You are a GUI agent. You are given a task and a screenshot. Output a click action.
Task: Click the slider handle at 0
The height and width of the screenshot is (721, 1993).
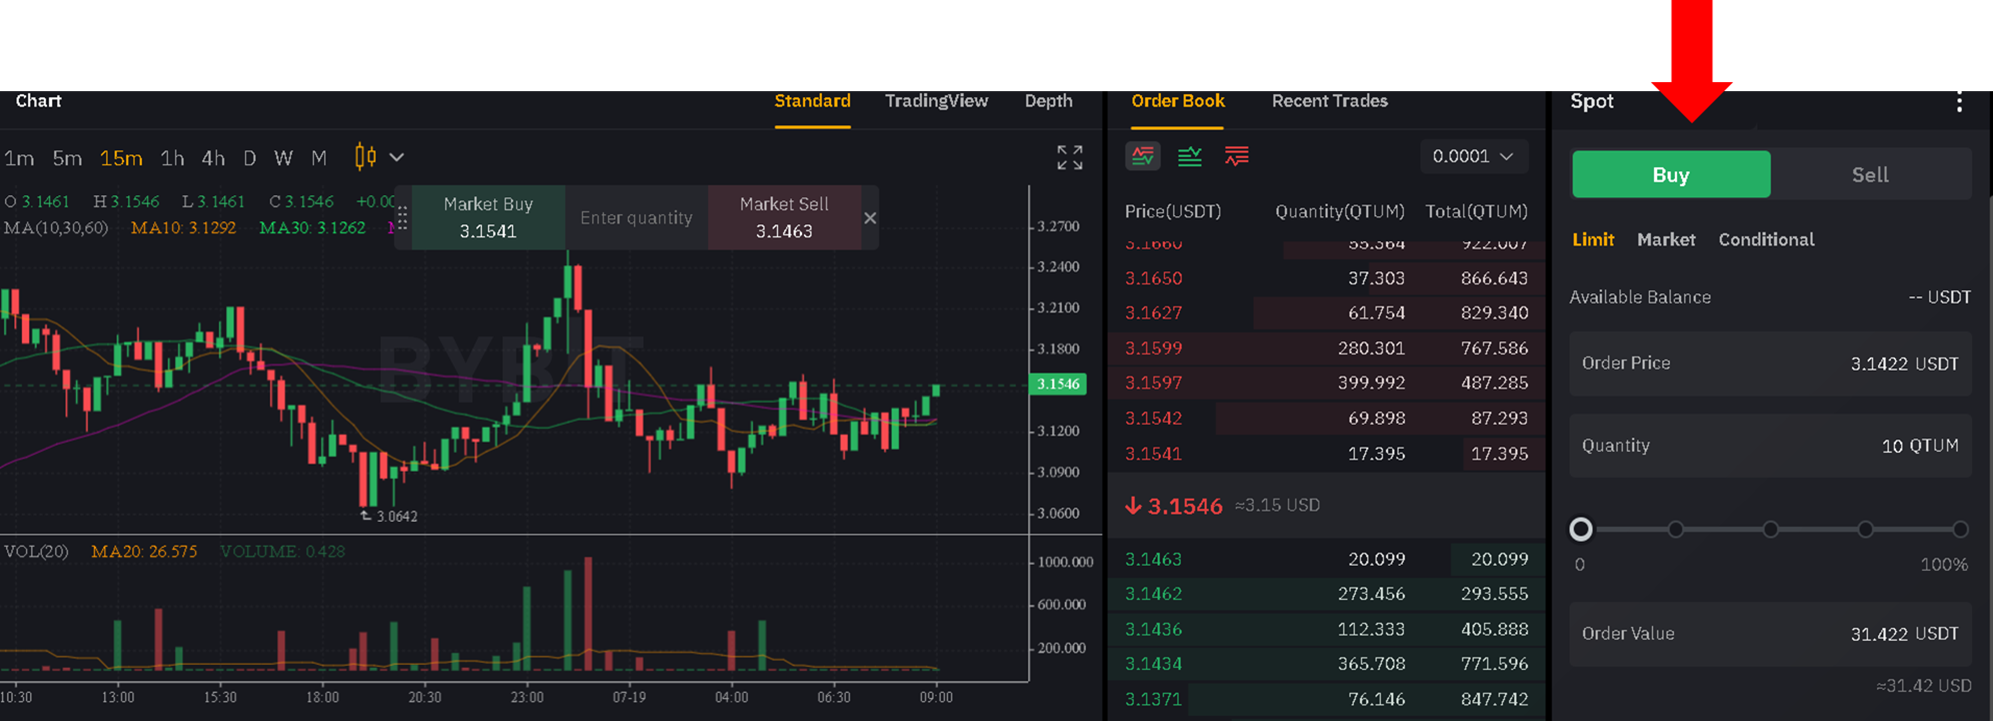coord(1581,529)
